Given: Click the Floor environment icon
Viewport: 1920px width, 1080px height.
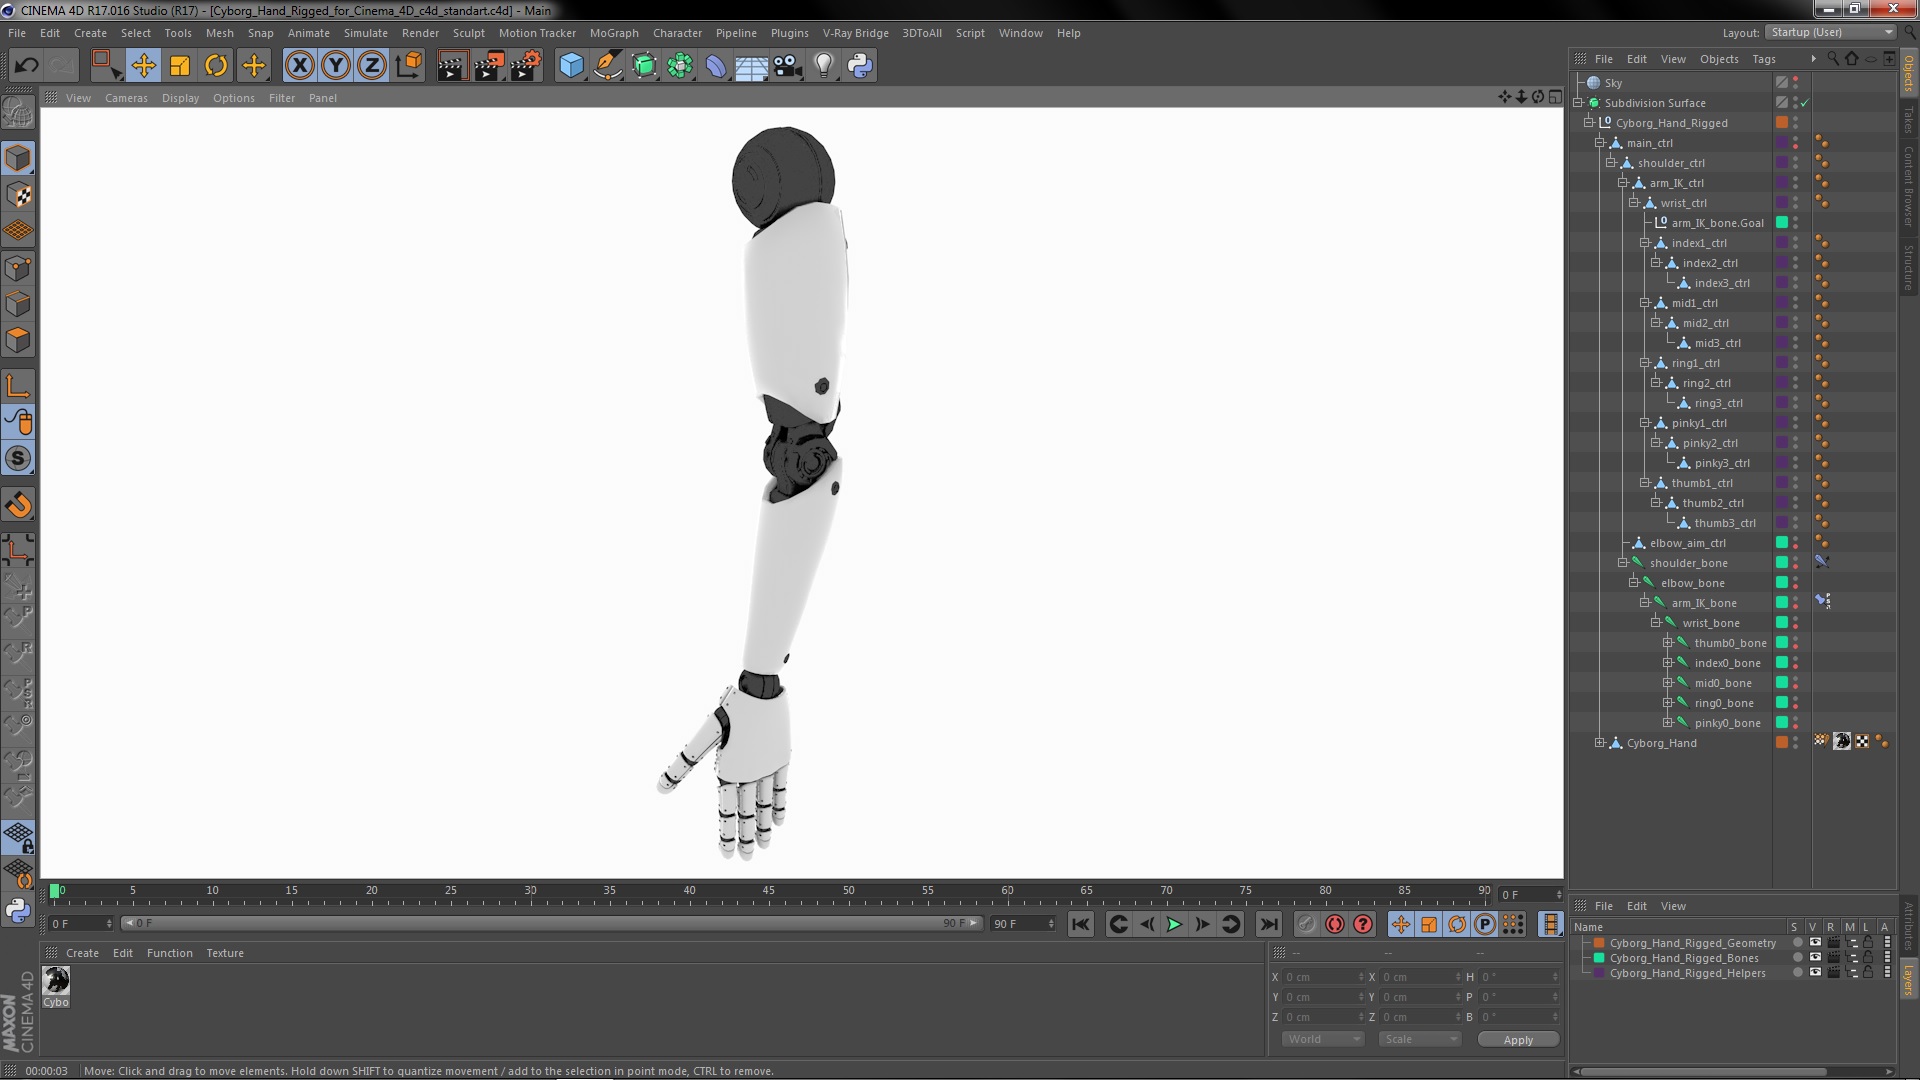Looking at the screenshot, I should [x=752, y=66].
